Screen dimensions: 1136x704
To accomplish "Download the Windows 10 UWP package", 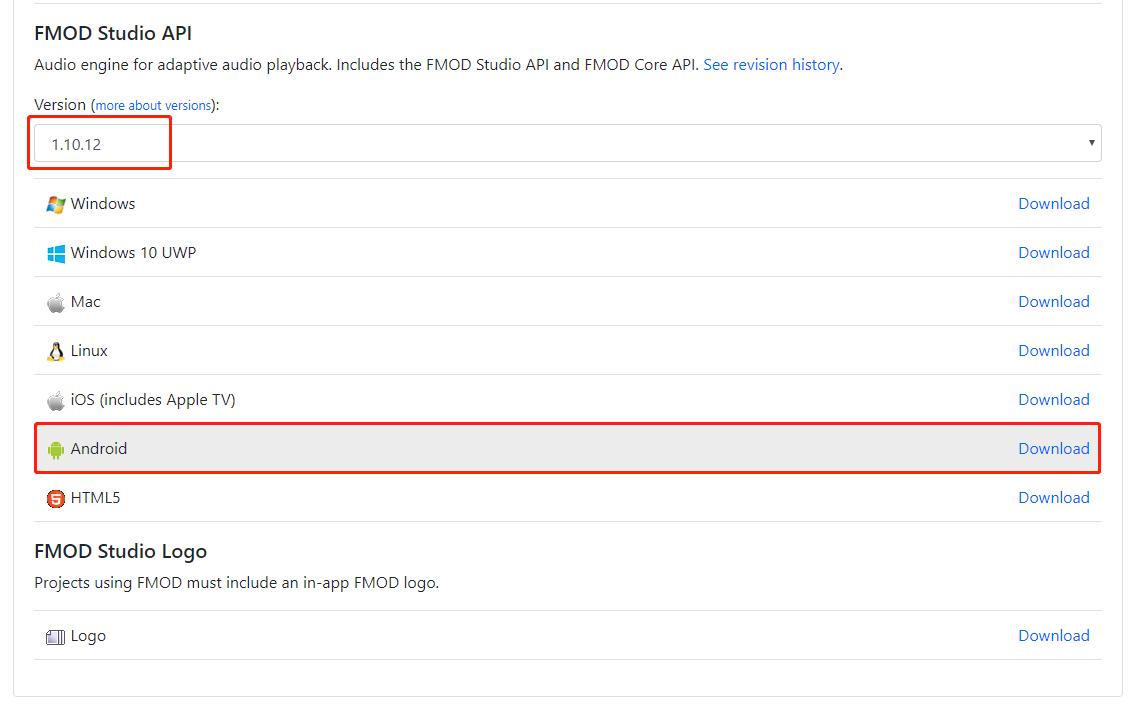I will (x=1053, y=253).
